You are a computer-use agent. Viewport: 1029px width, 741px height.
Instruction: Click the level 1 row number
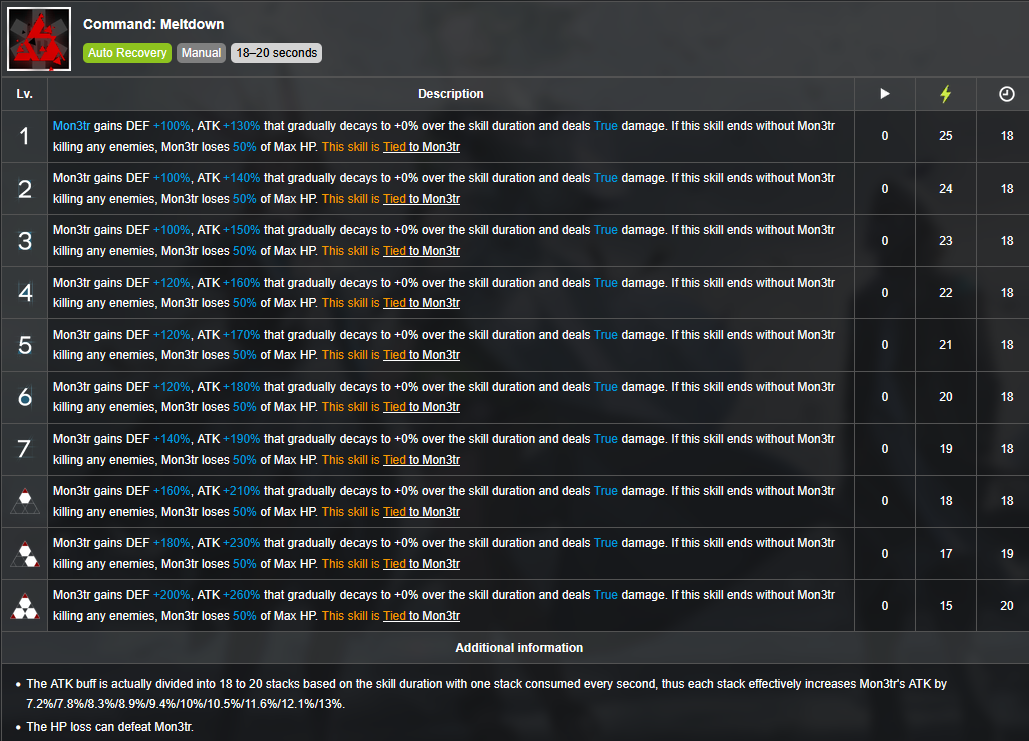(x=24, y=136)
